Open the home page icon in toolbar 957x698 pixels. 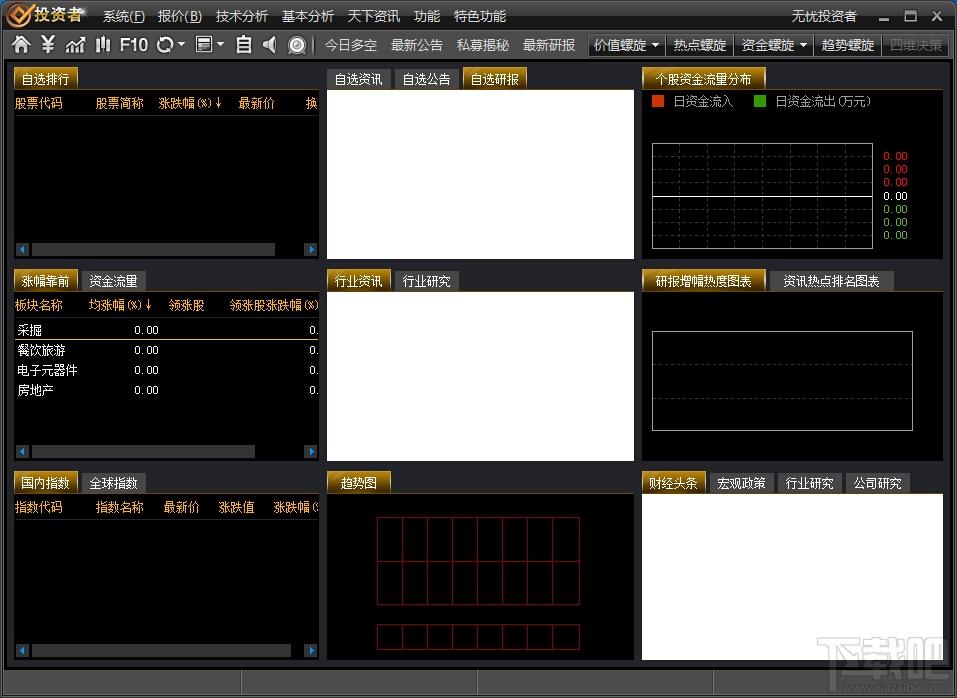pos(21,45)
